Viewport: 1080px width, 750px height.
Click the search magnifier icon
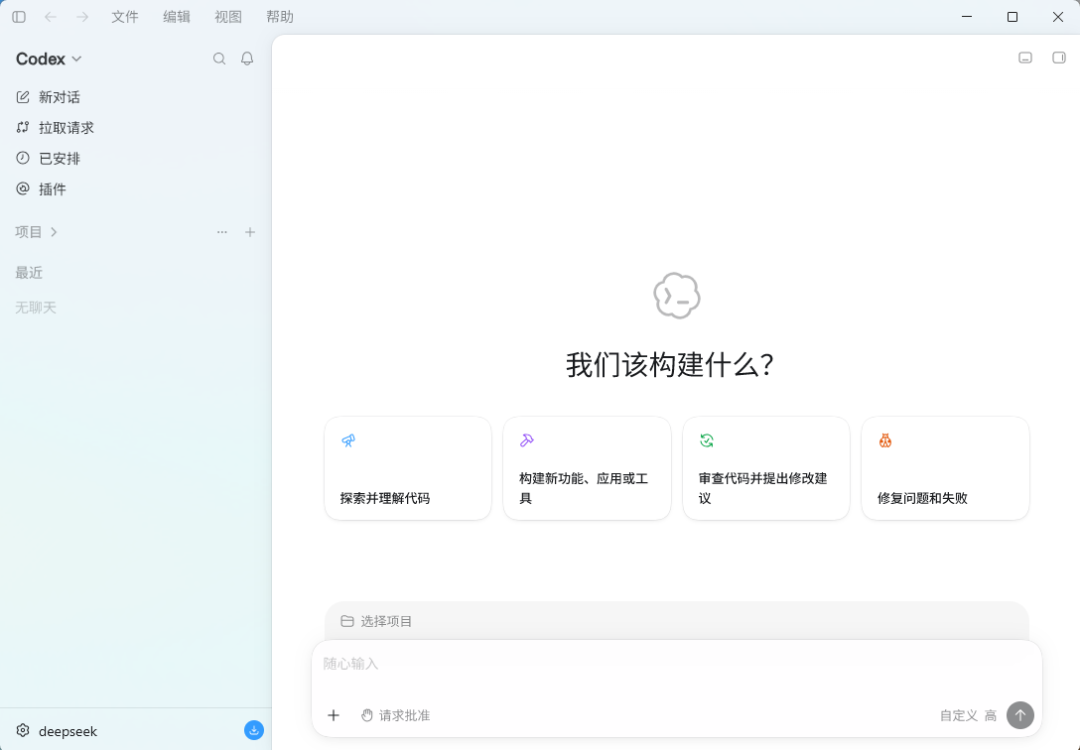[219, 59]
